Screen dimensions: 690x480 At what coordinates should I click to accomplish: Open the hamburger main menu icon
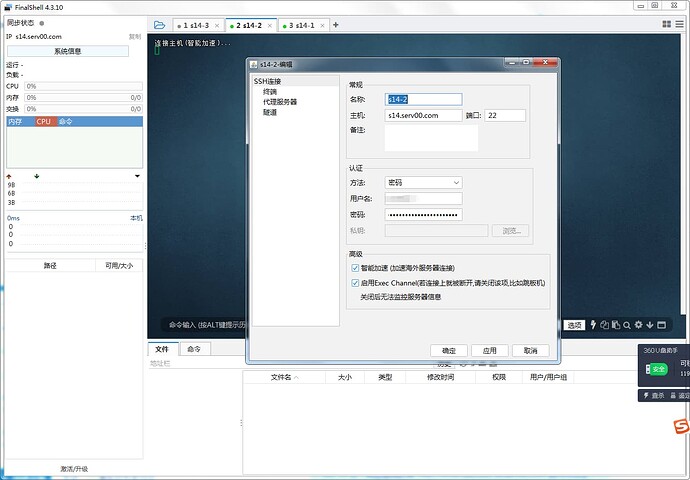[680, 24]
